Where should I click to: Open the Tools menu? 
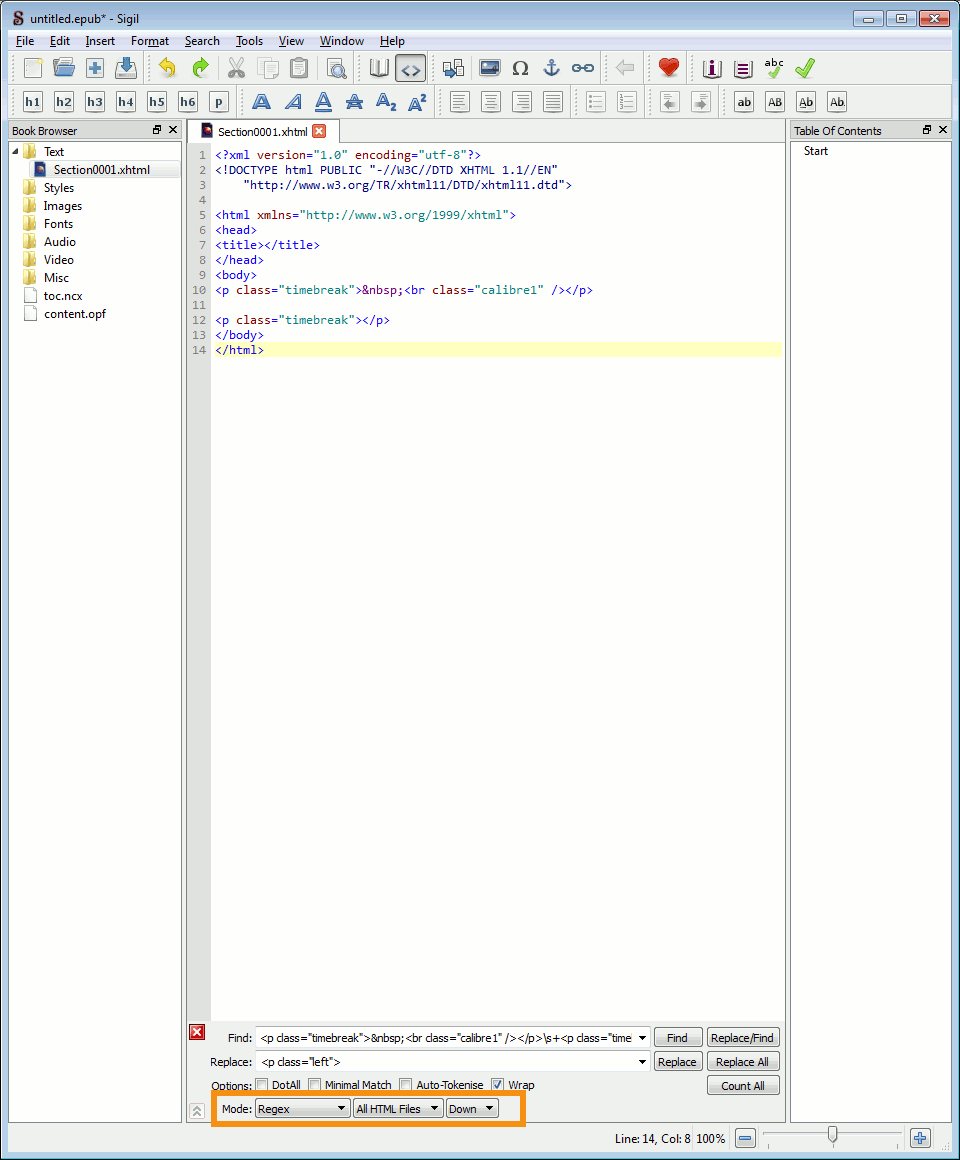(249, 41)
